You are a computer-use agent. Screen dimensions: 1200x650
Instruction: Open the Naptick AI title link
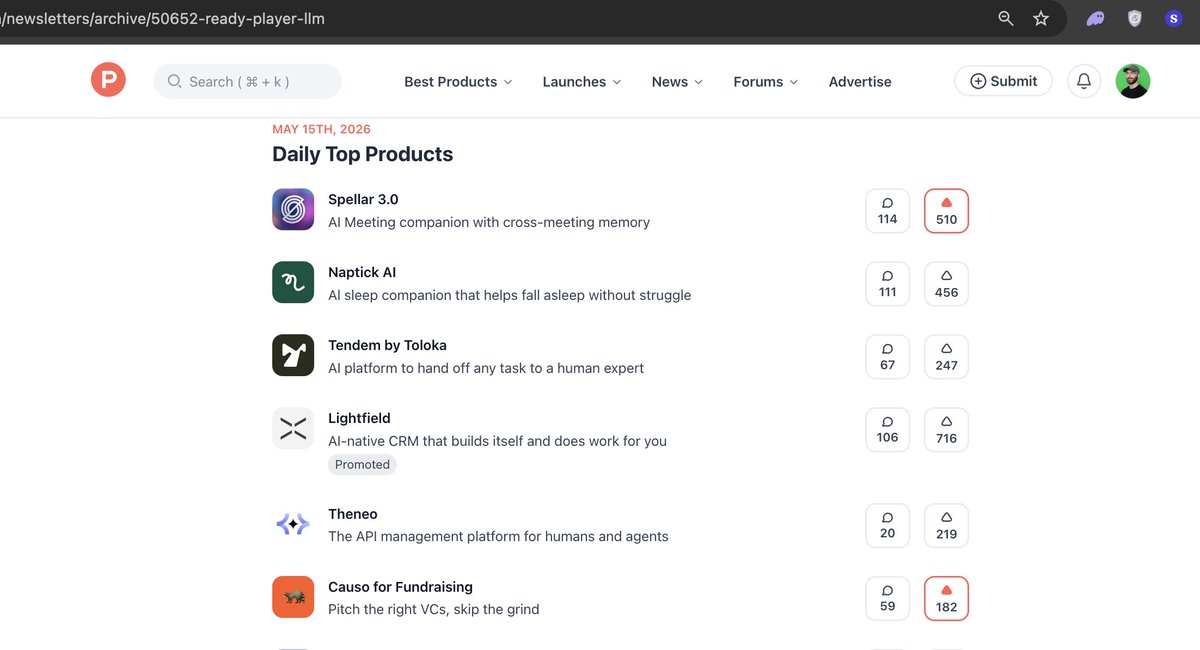[x=362, y=272]
